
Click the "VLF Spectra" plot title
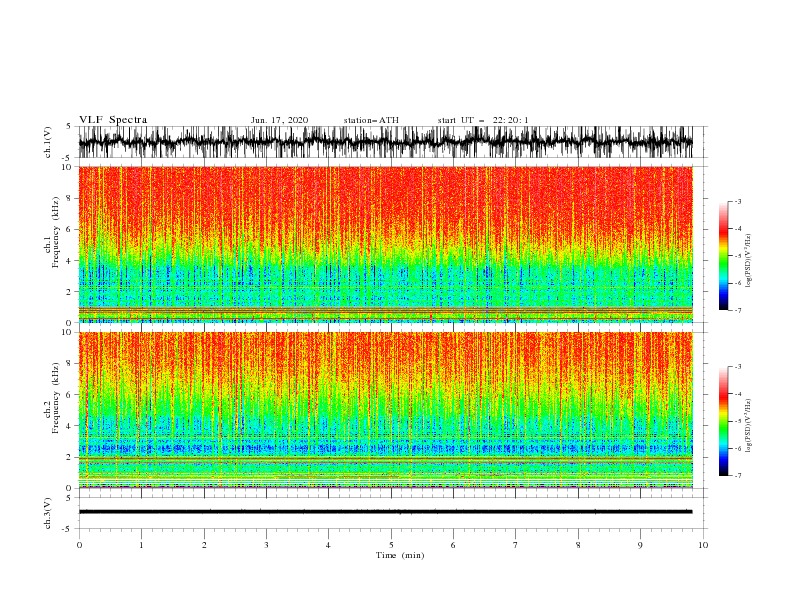(113, 120)
